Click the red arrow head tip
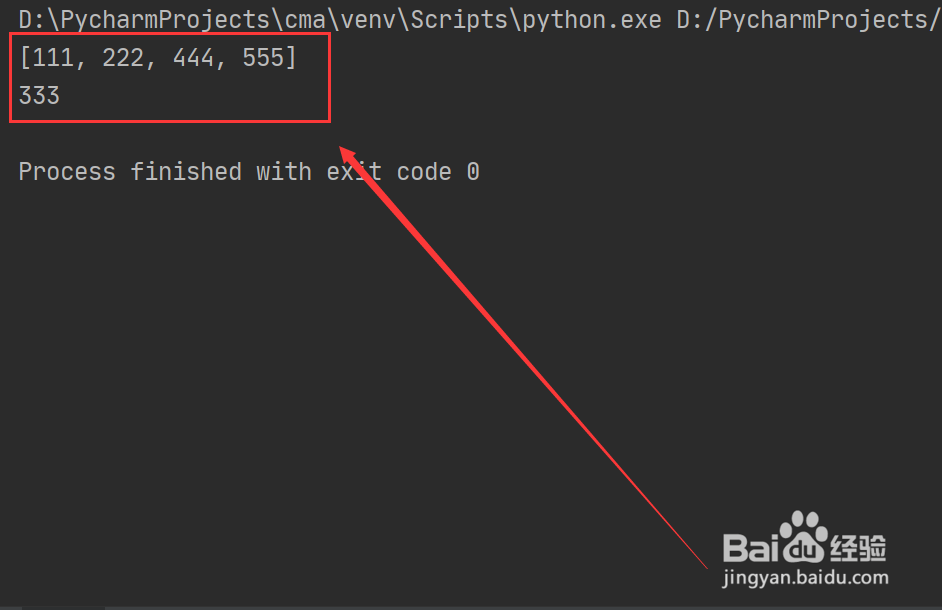The width and height of the screenshot is (942, 610). click(341, 148)
